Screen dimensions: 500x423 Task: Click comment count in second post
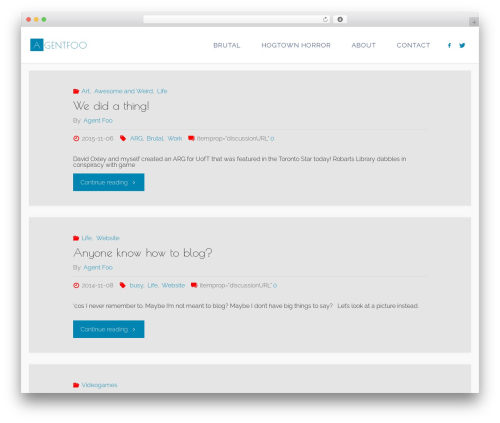(x=275, y=285)
